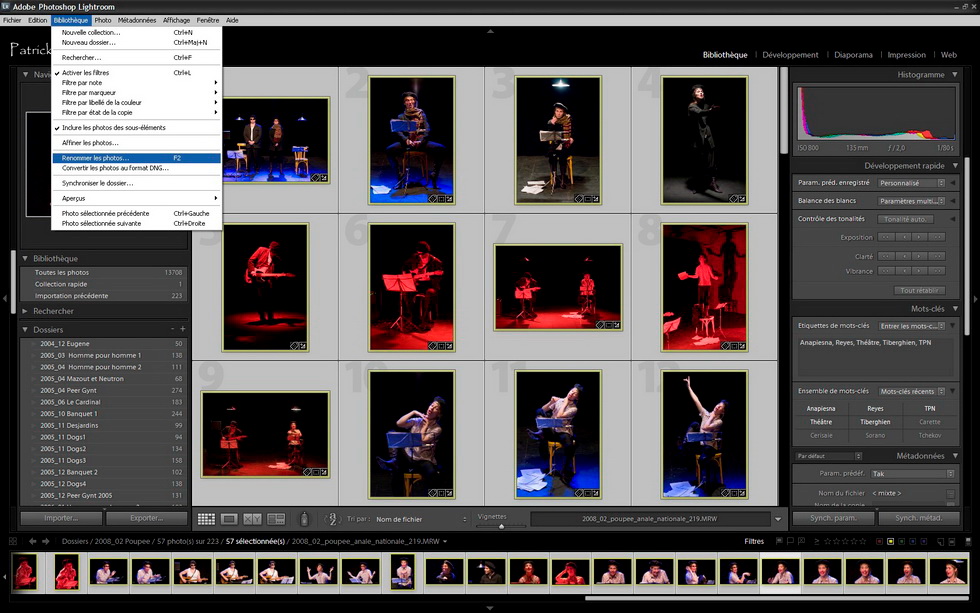This screenshot has height=613, width=980.
Task: Click the 'Importer...' button
Action: (x=61, y=518)
